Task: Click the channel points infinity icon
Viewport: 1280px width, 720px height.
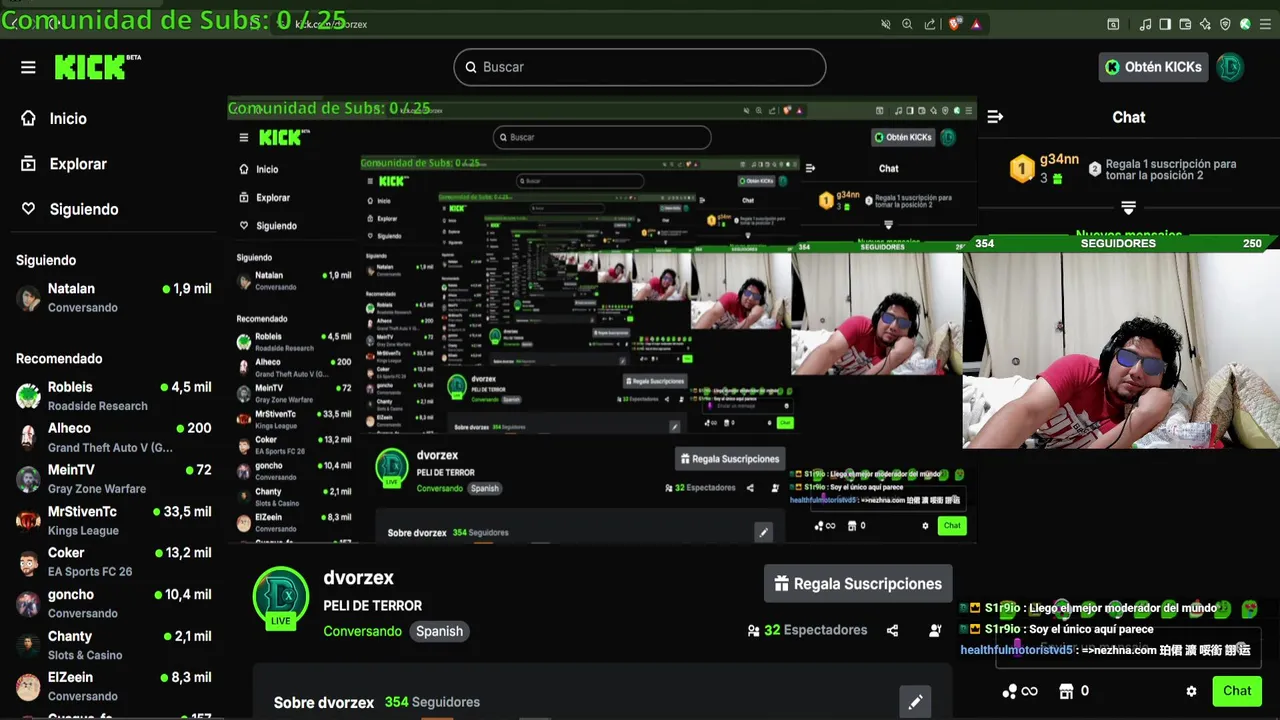Action: click(1020, 691)
